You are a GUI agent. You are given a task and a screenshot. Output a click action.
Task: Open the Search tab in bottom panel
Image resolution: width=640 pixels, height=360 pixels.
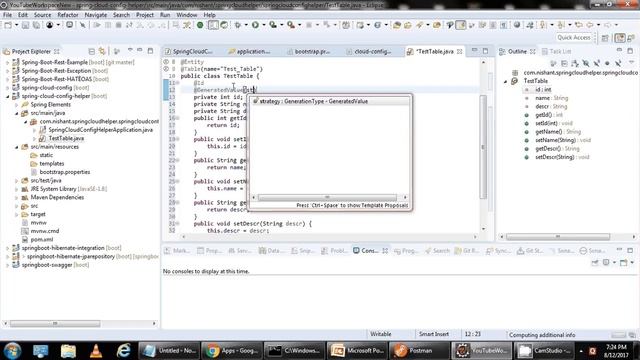point(437,251)
